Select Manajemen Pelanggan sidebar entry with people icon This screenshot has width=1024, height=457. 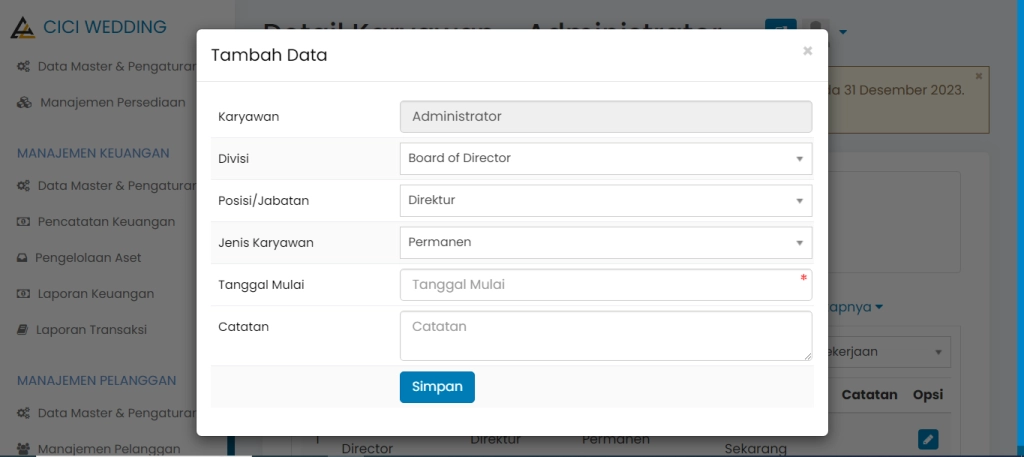(x=108, y=449)
